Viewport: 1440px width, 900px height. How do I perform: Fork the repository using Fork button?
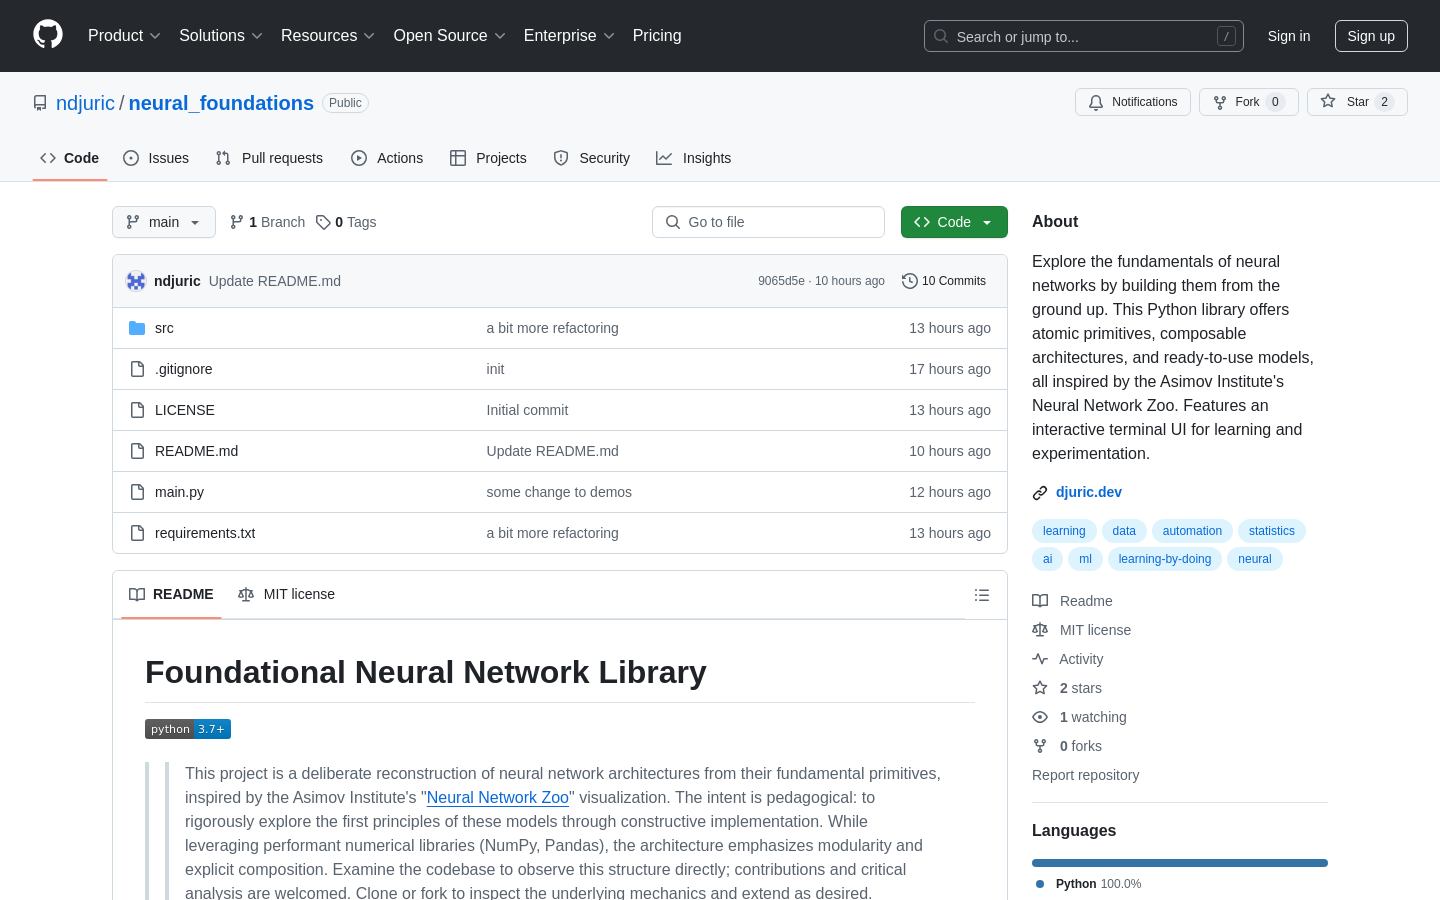tap(1248, 102)
